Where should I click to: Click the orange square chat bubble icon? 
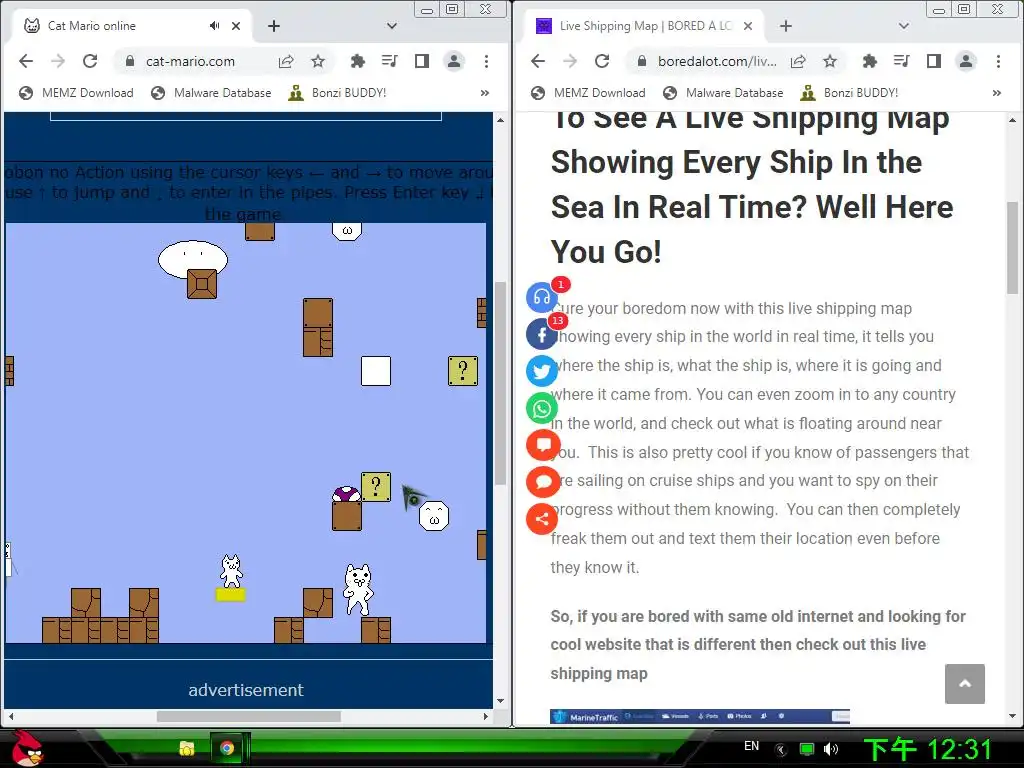point(542,445)
